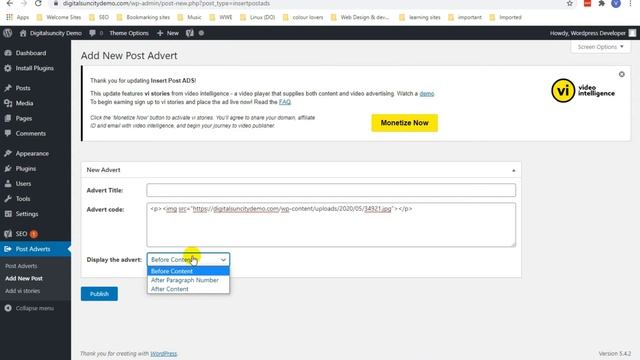The width and height of the screenshot is (640, 360).
Task: Click browser address bar URL
Action: (x=166, y=4)
